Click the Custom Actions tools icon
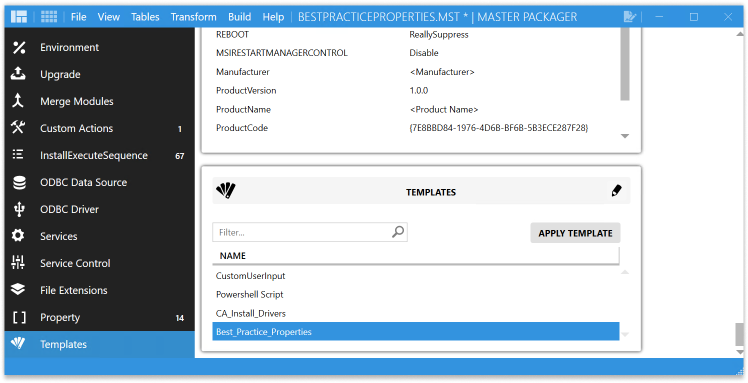Viewport: 748px width, 383px height. tap(18, 127)
